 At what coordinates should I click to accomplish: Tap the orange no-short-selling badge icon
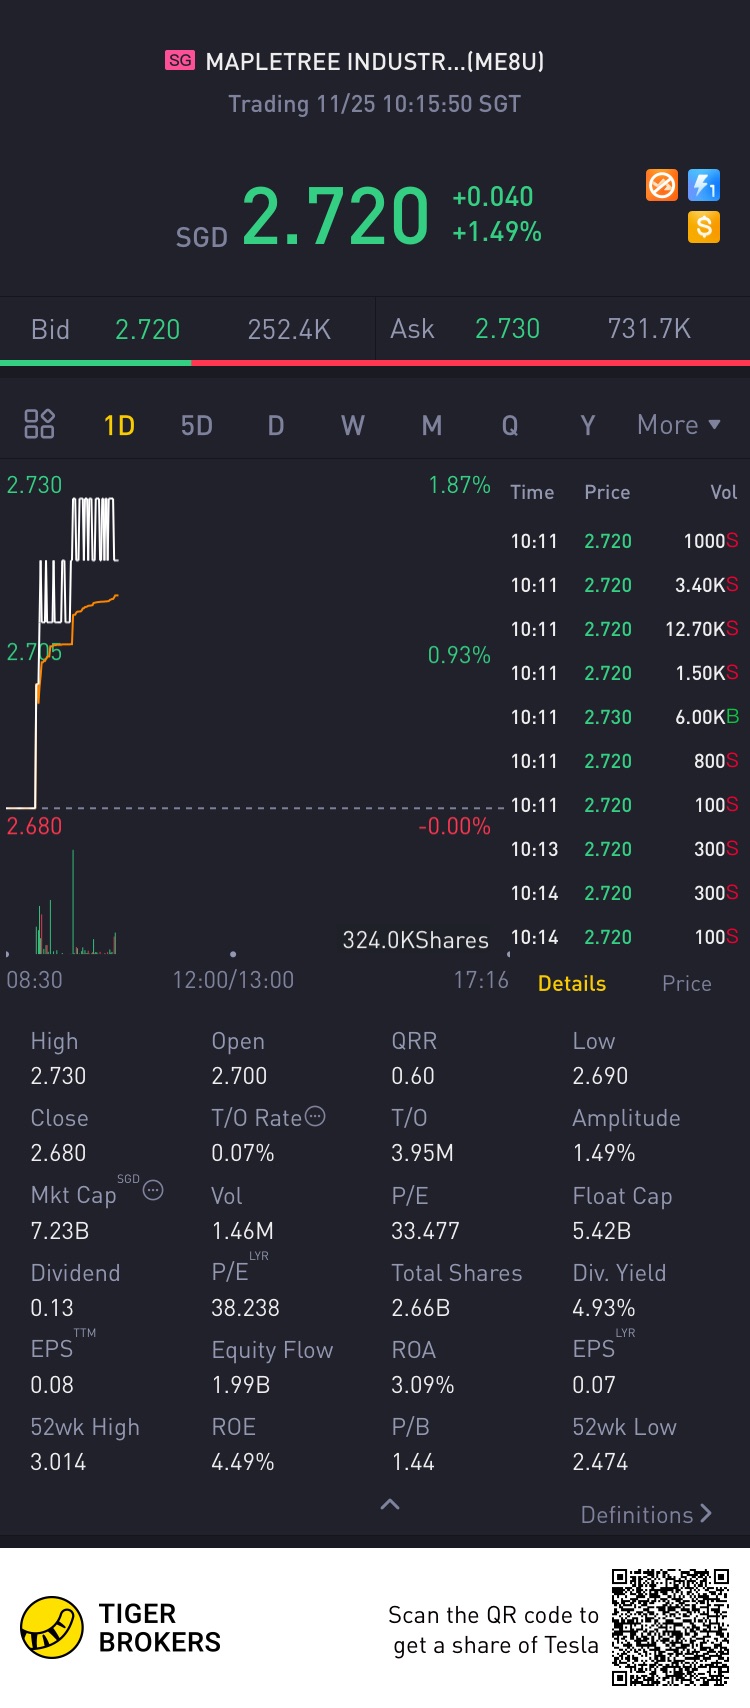click(662, 185)
